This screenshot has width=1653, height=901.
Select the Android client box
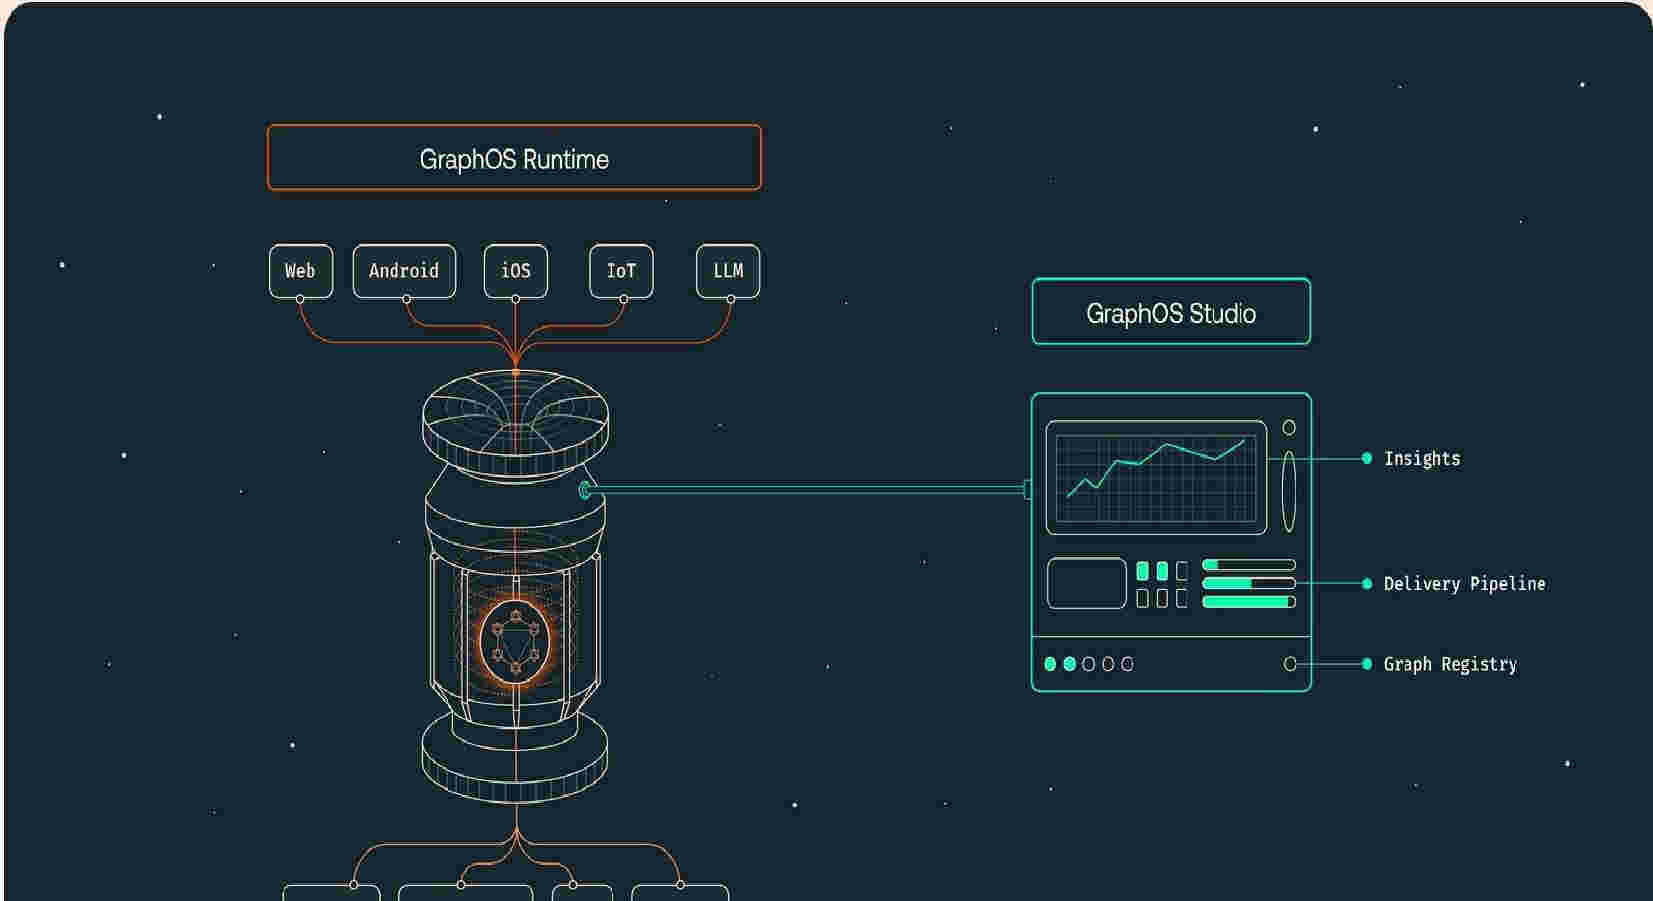404,271
